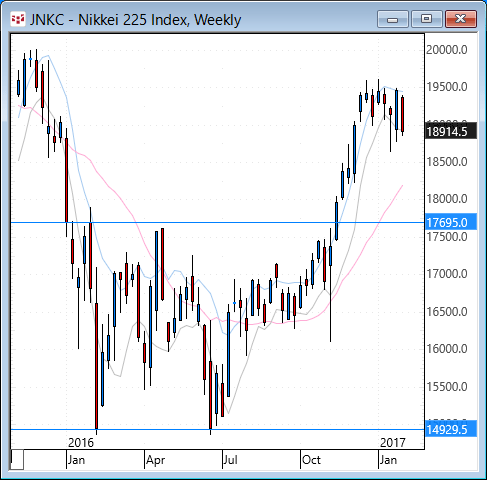Click the 16000.0 price axis label
This screenshot has height=480, width=487.
point(447,349)
